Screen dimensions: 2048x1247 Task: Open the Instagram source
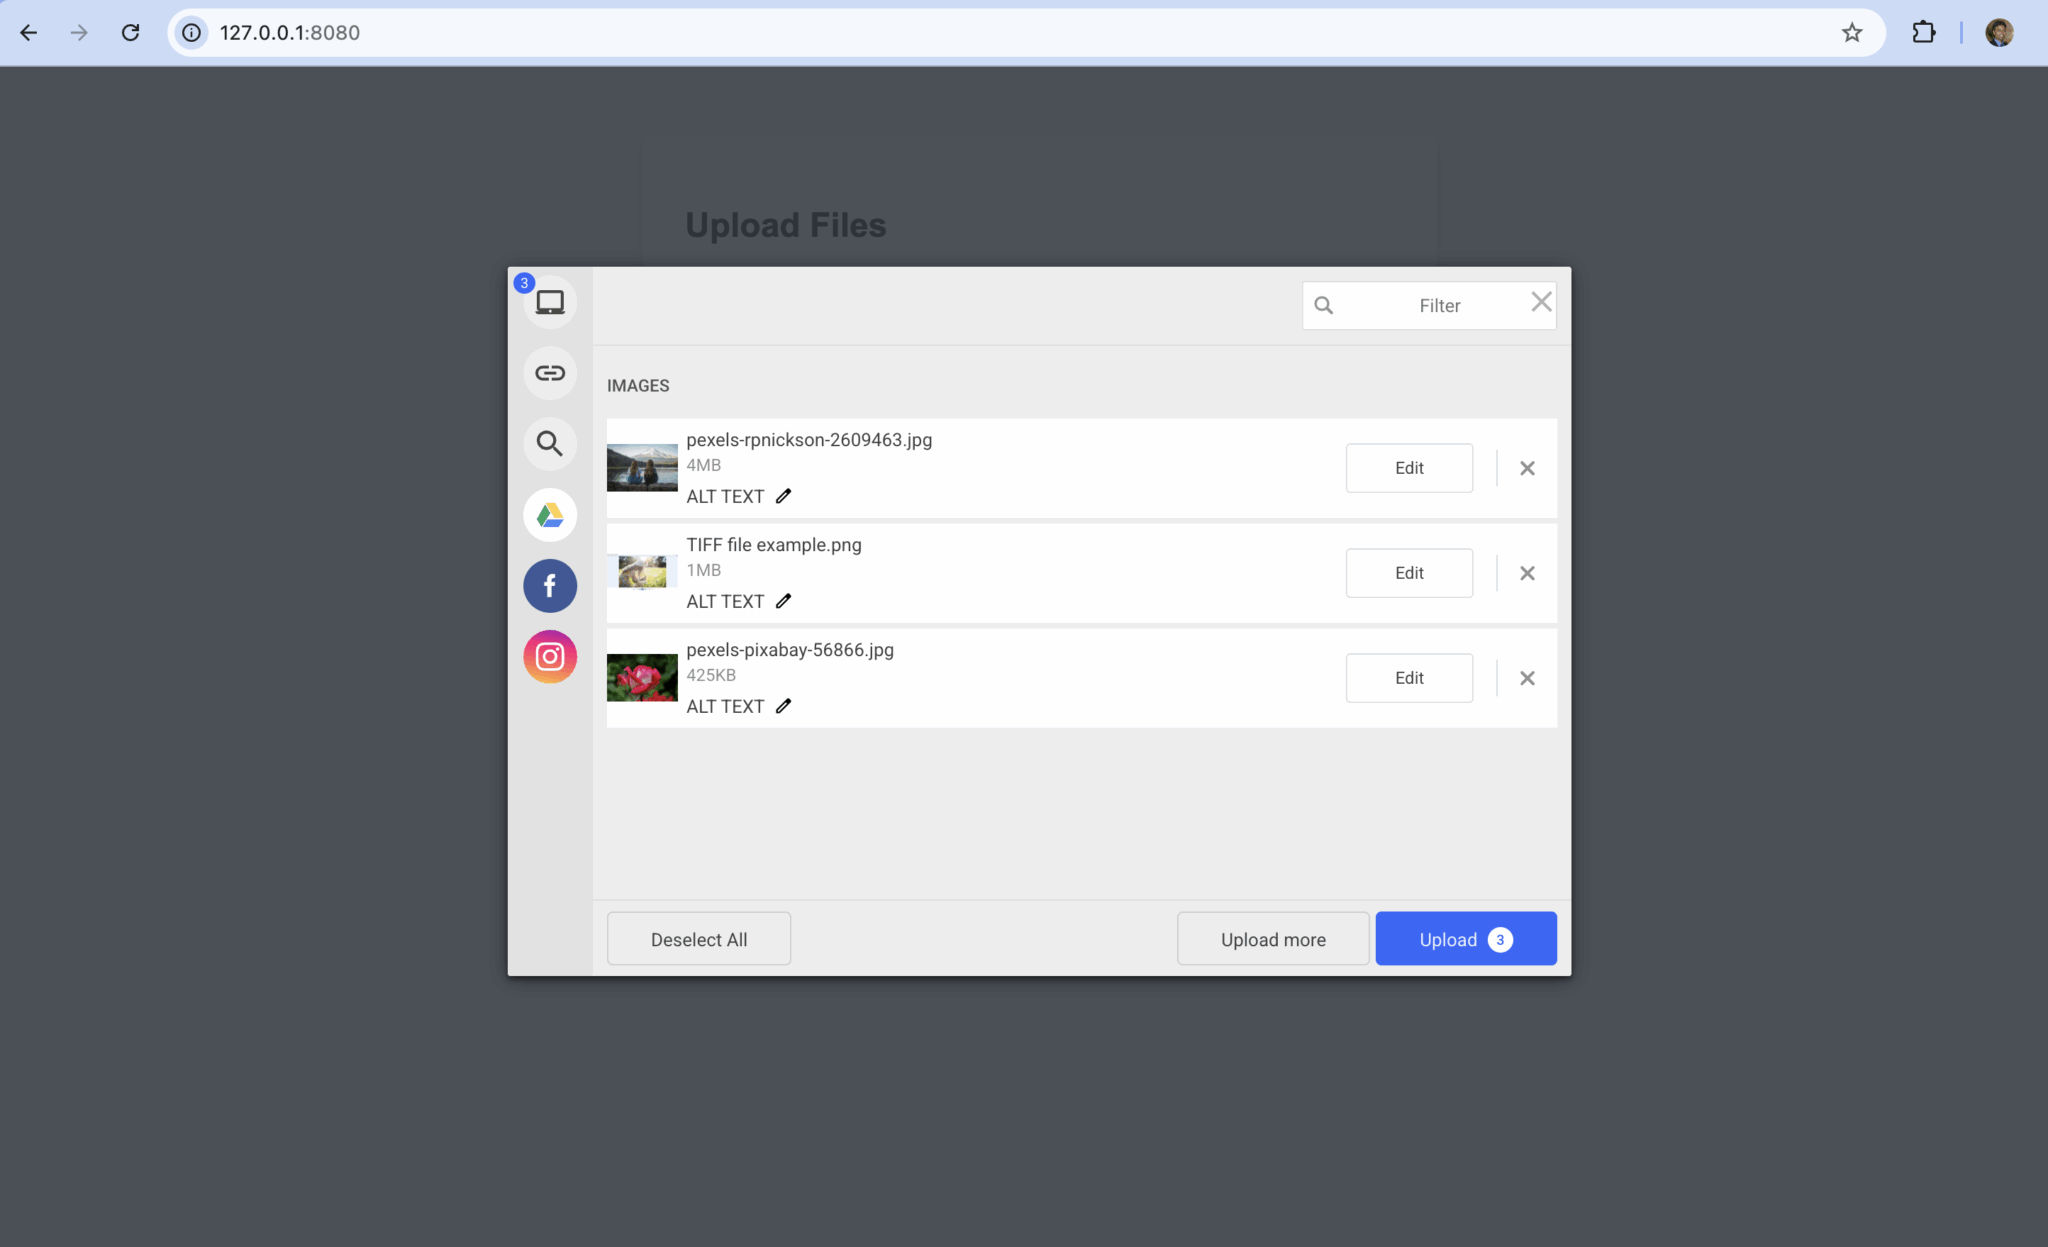point(549,656)
